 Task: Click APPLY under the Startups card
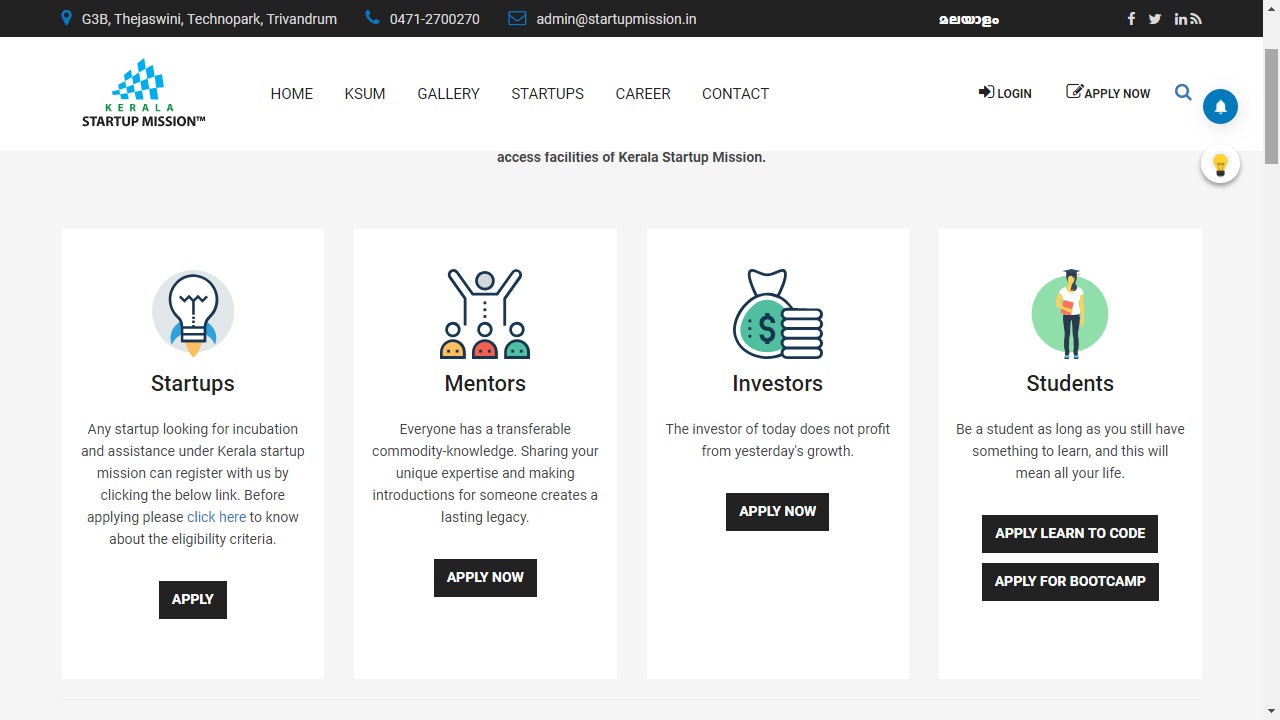point(192,599)
